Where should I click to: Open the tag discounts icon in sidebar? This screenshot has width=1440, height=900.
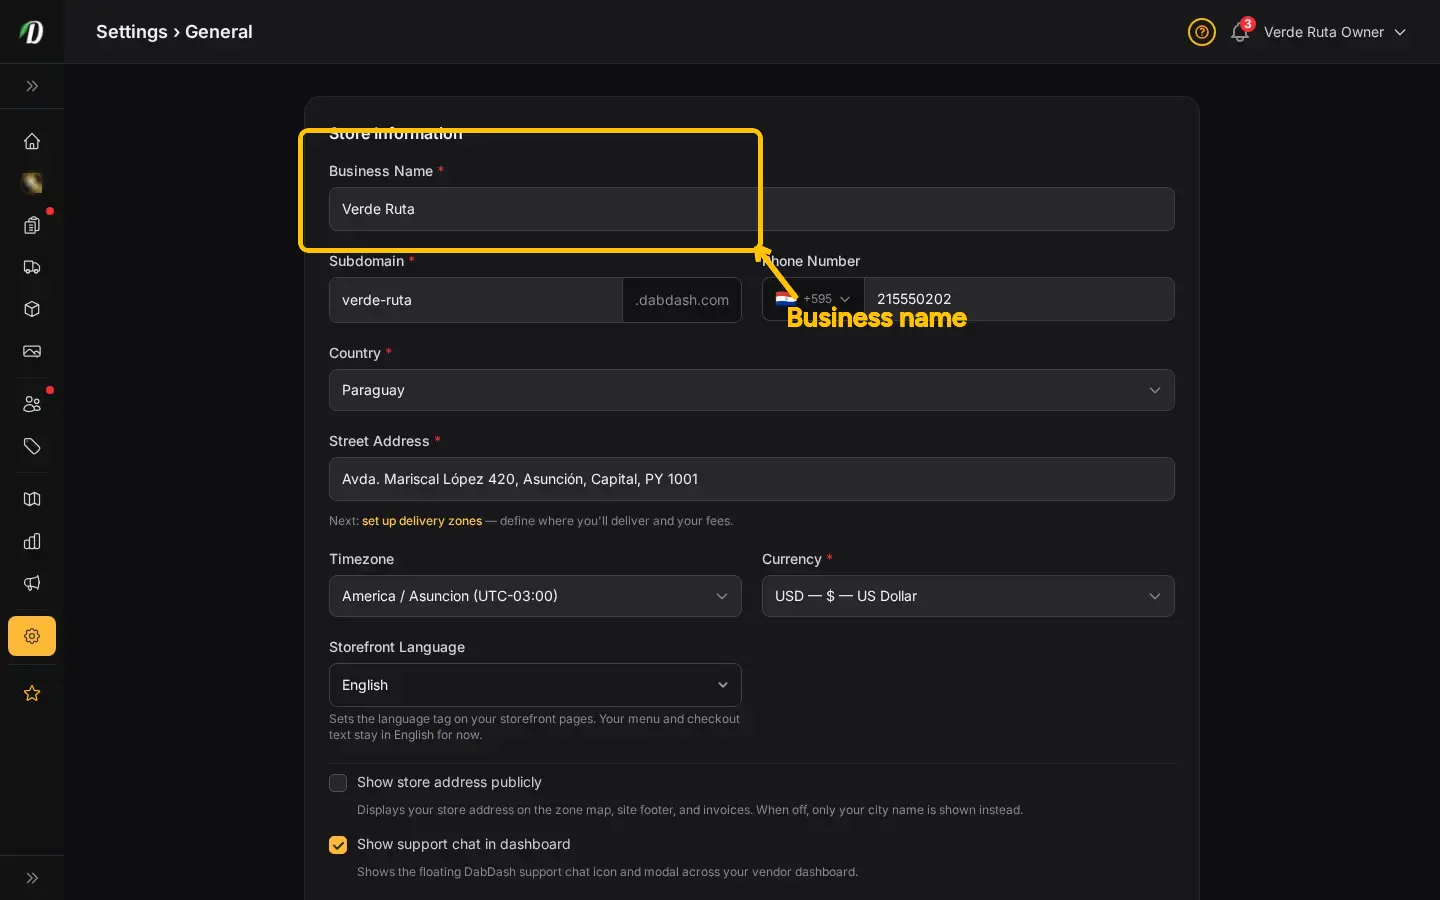tap(32, 446)
